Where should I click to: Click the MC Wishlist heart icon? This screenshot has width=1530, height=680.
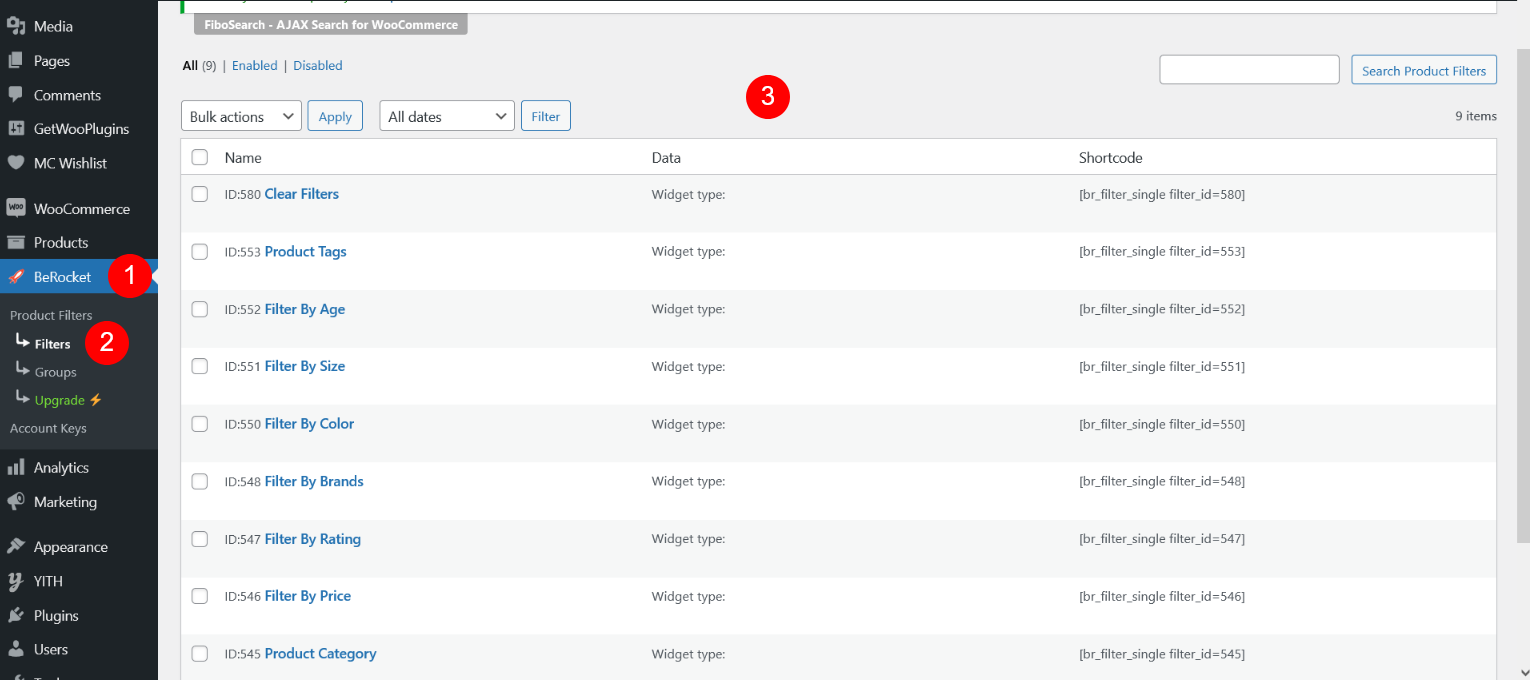point(16,163)
